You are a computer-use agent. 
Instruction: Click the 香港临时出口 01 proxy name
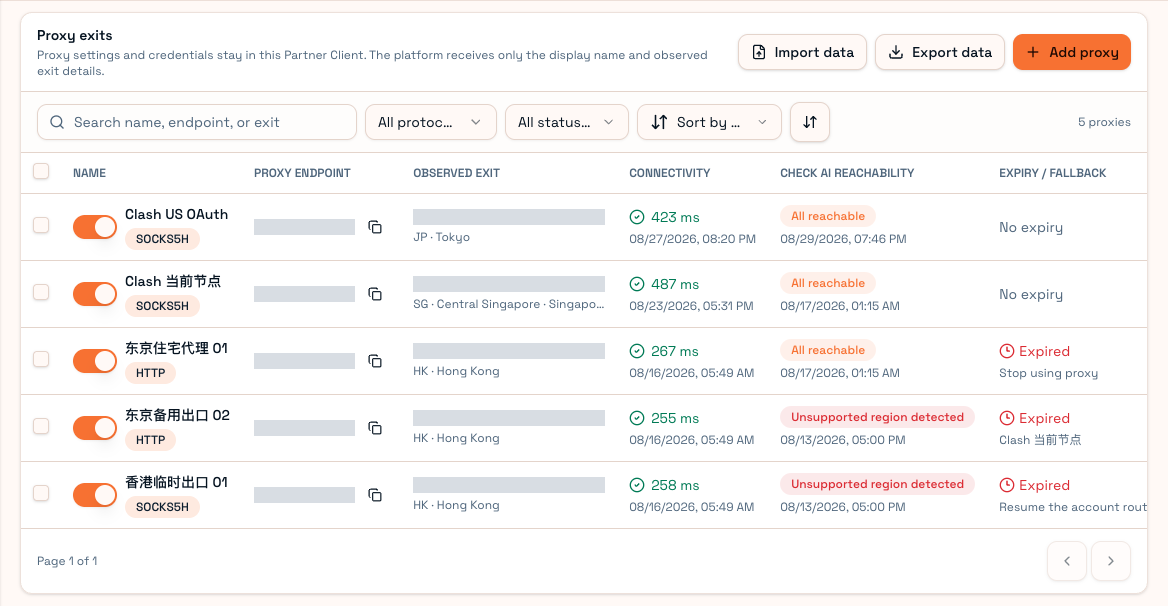click(x=177, y=482)
